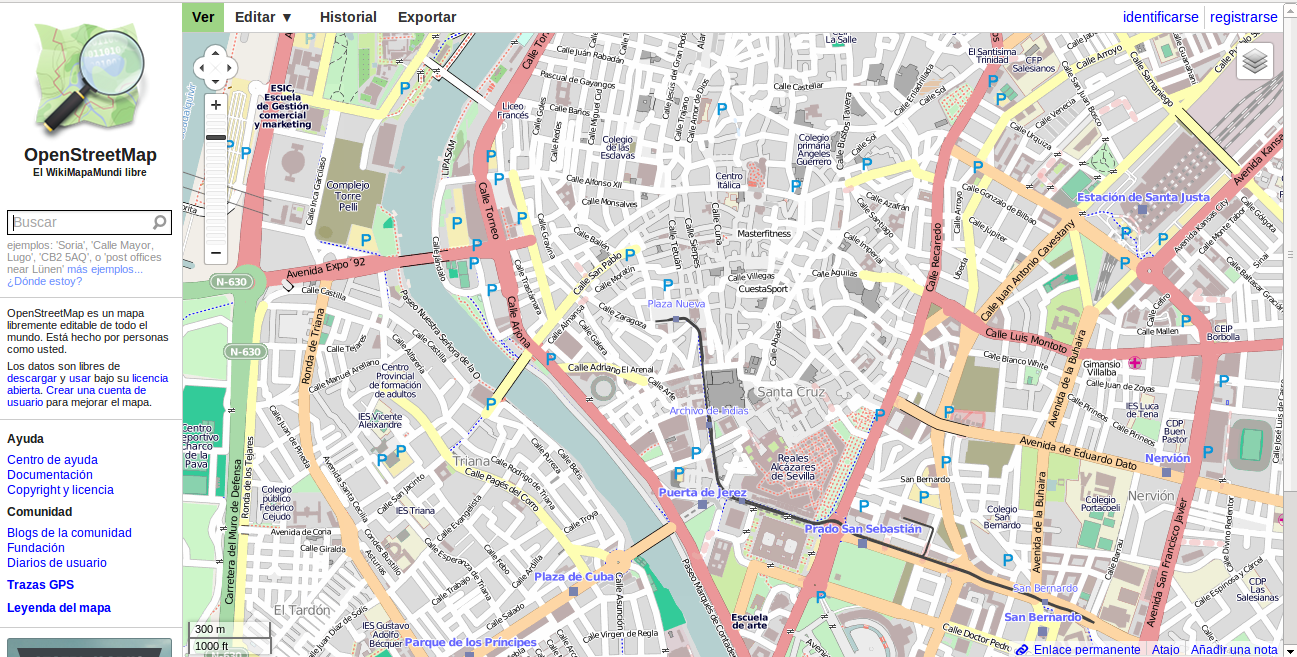This screenshot has width=1297, height=657.
Task: Click the Estación de Santa Justa station marker
Action: point(1142,210)
